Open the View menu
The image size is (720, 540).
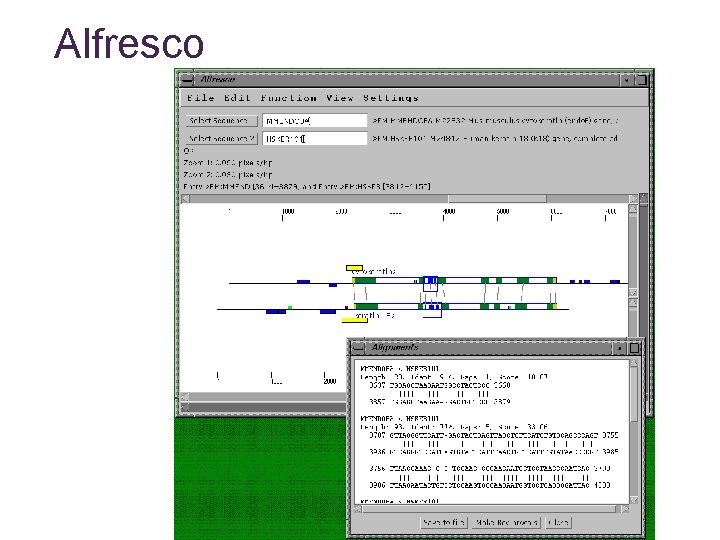[x=340, y=98]
